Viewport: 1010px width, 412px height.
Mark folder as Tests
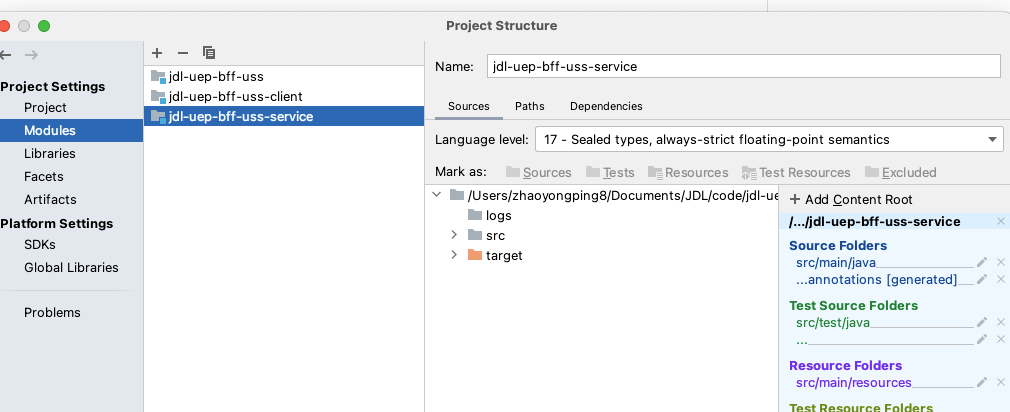[610, 173]
